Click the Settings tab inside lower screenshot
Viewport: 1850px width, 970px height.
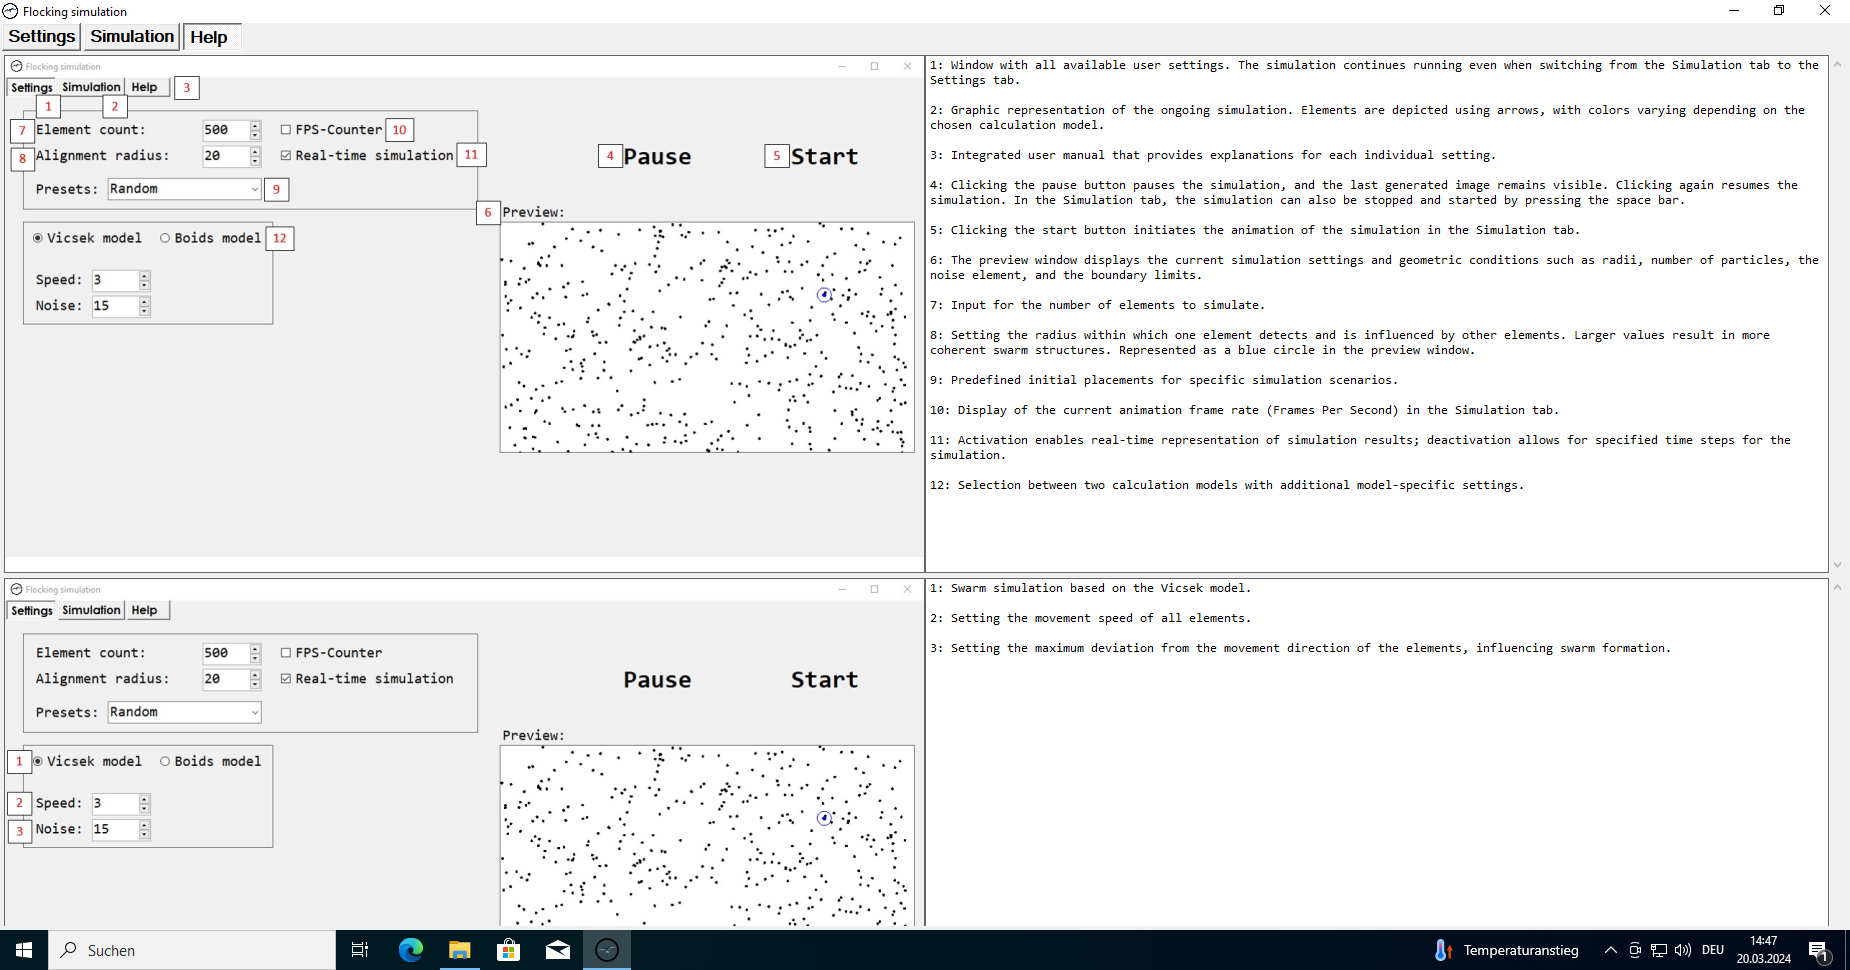point(32,610)
